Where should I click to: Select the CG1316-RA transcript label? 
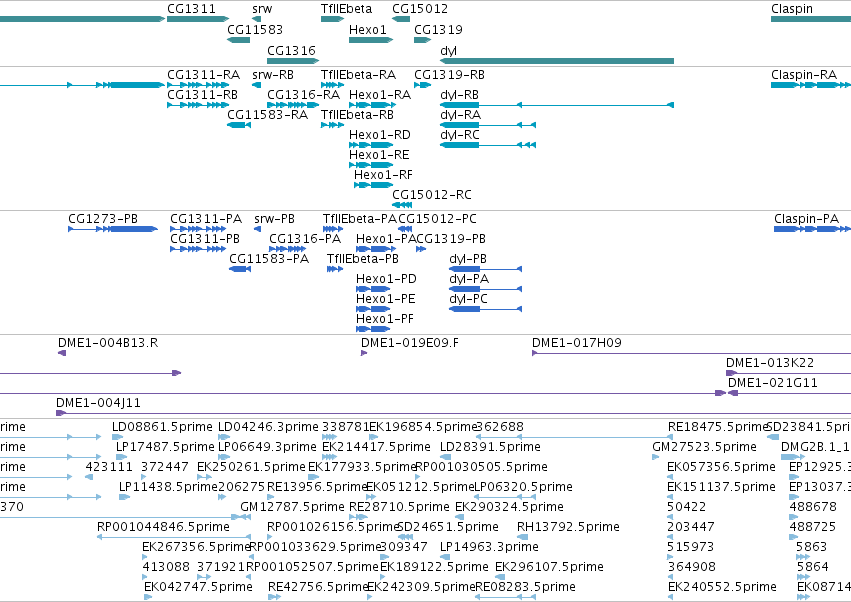[x=303, y=94]
